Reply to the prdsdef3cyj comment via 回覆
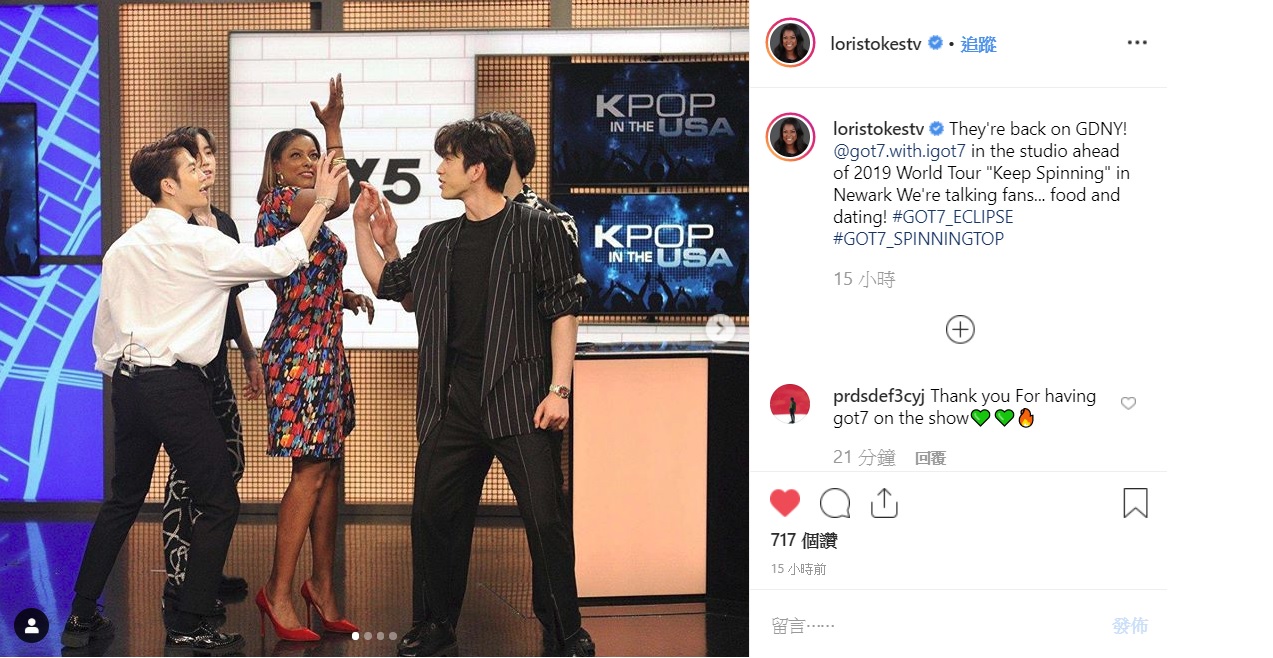Image resolution: width=1273 pixels, height=658 pixels. pyautogui.click(x=930, y=458)
